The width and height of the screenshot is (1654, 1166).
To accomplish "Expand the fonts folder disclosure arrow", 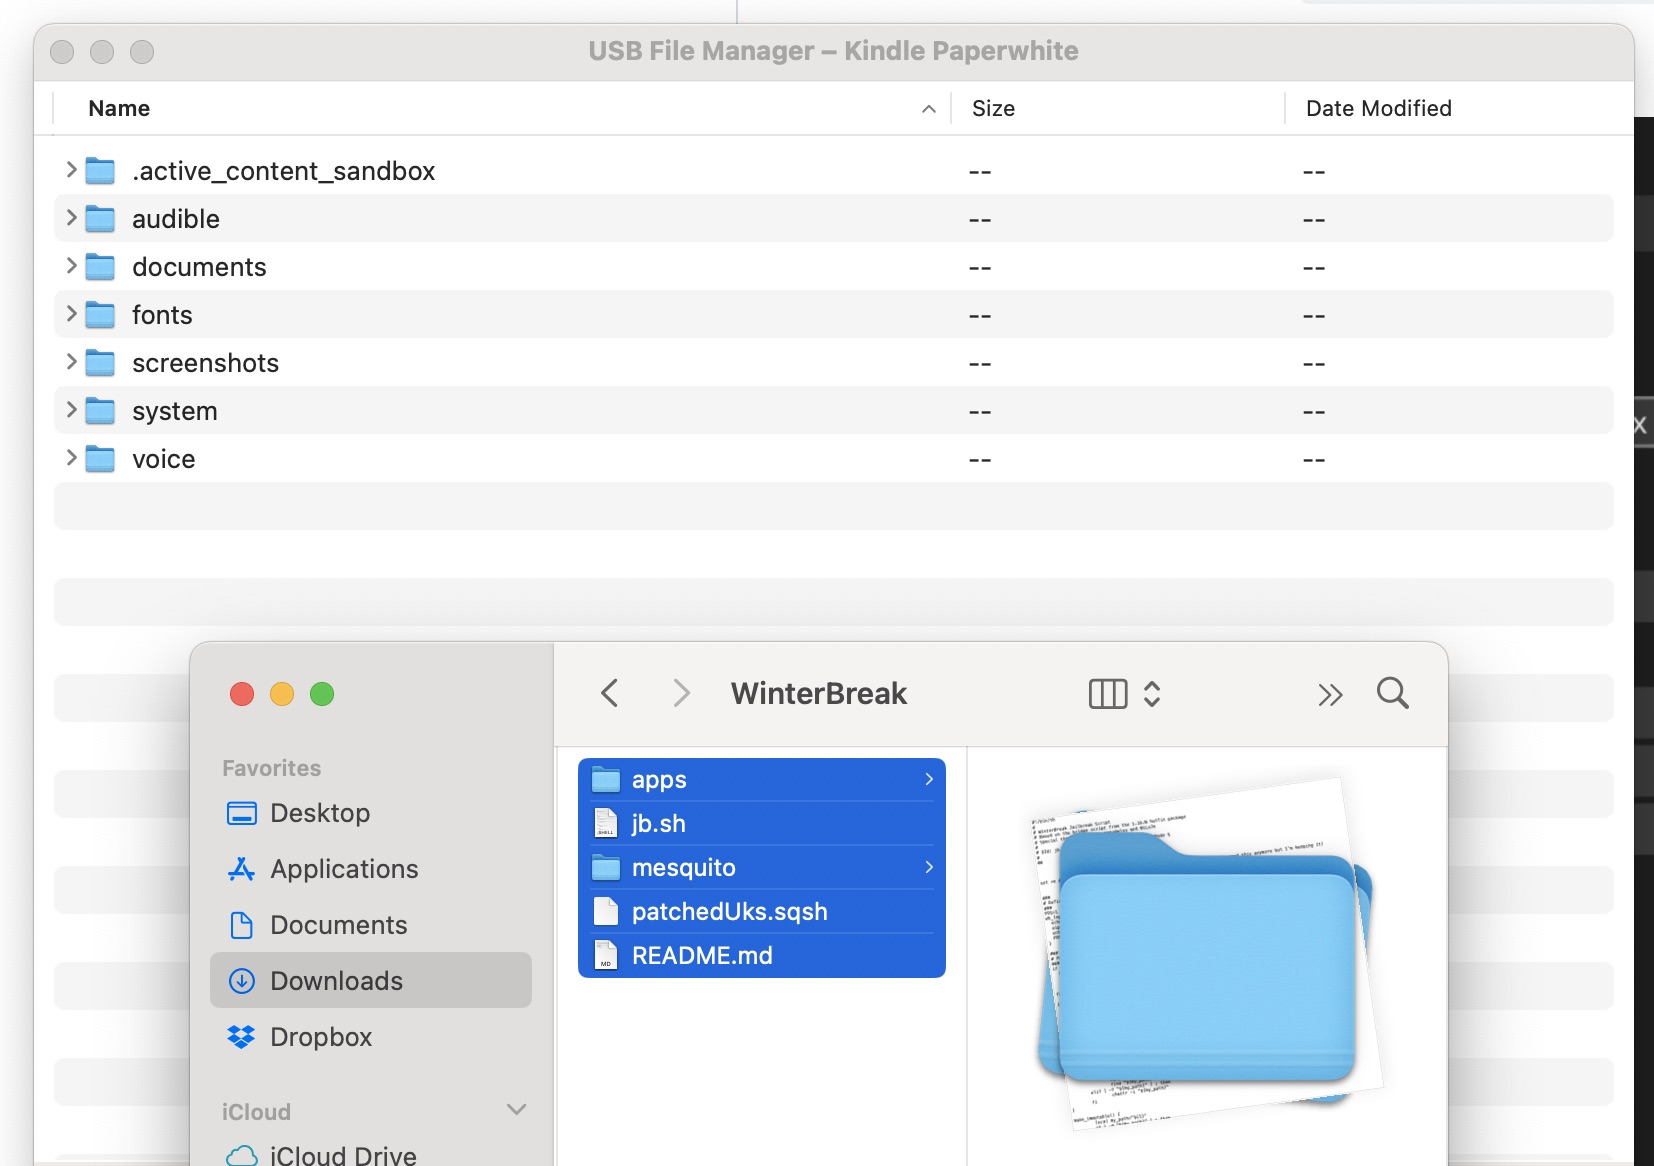I will [x=71, y=314].
